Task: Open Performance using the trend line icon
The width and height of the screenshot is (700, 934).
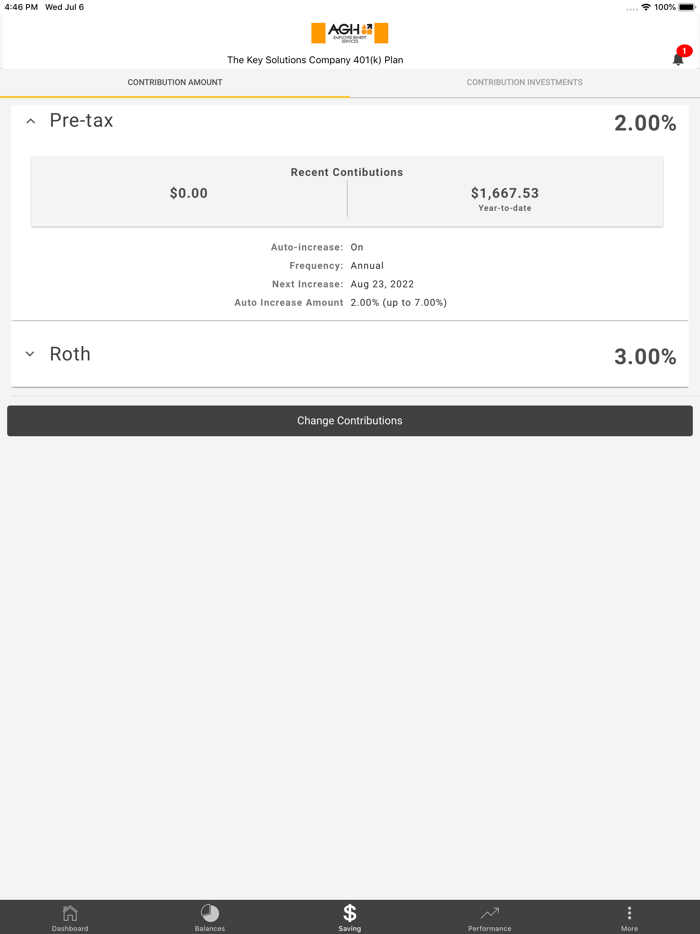Action: [x=489, y=913]
